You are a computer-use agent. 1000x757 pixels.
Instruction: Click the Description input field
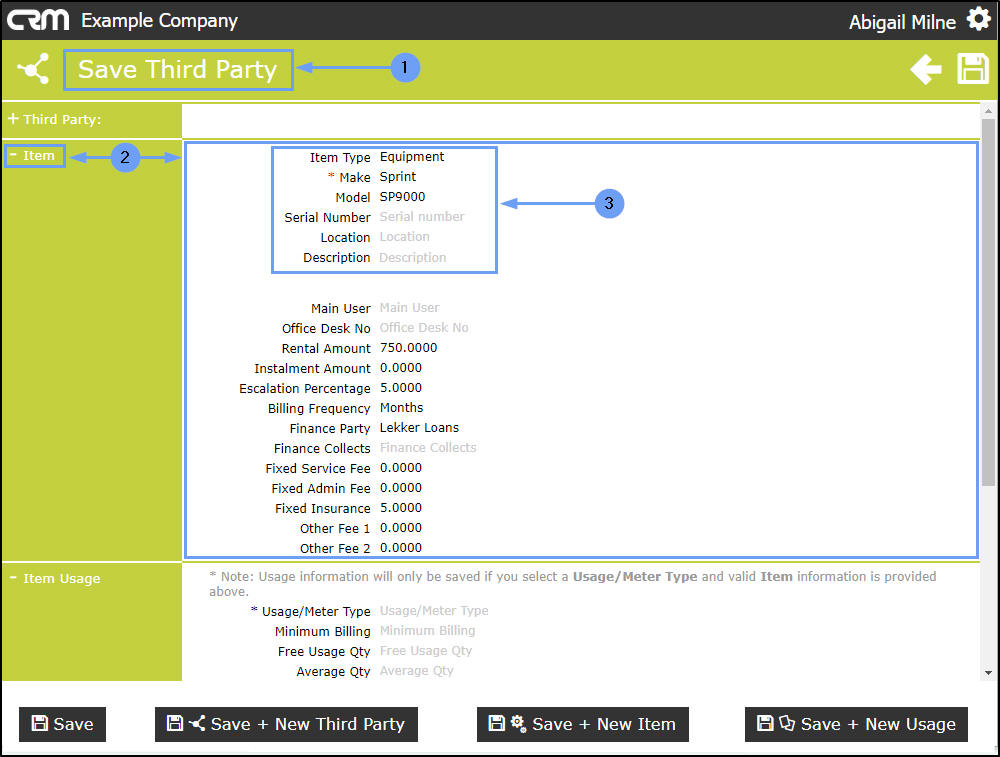tap(413, 257)
